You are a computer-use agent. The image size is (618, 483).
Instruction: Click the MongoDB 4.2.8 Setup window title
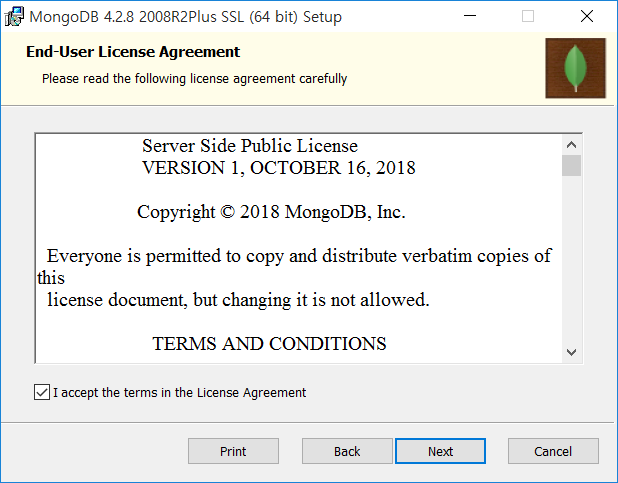coord(186,17)
